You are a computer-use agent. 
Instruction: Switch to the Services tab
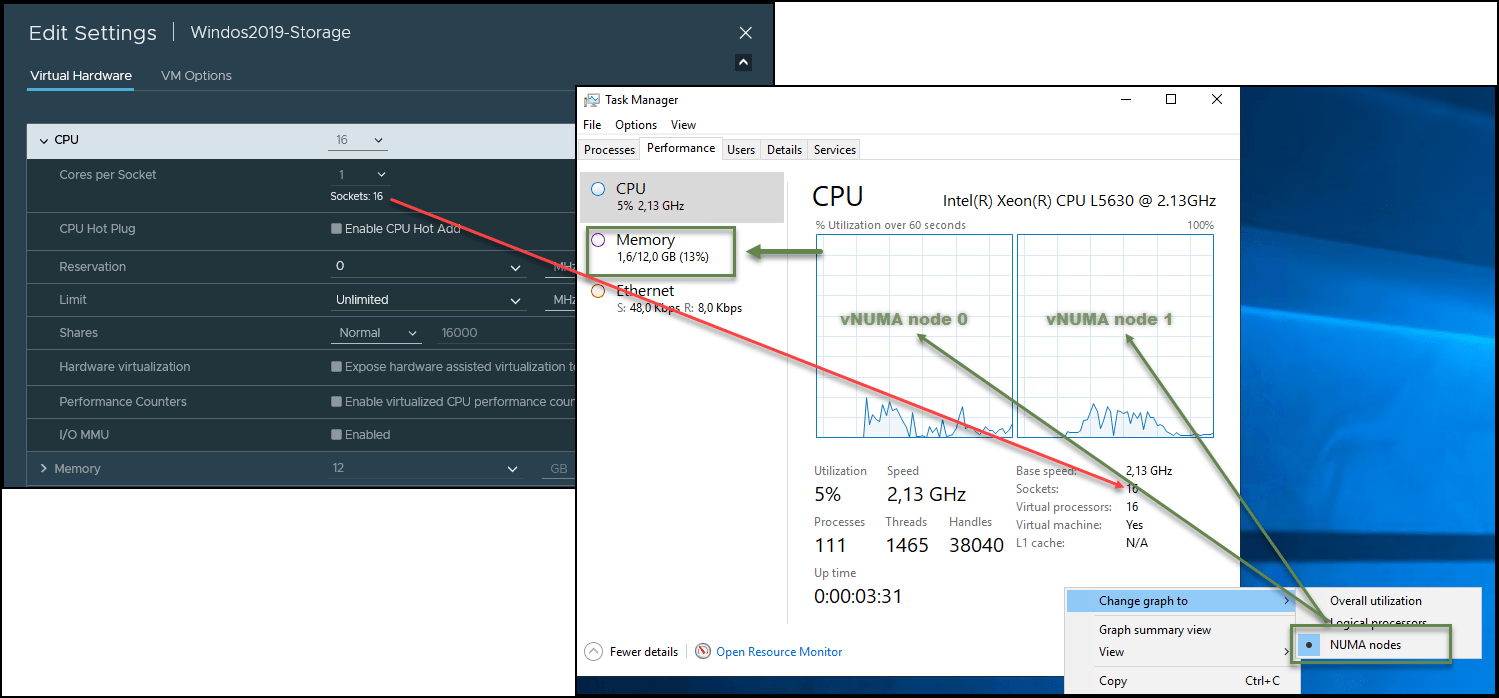click(x=835, y=150)
